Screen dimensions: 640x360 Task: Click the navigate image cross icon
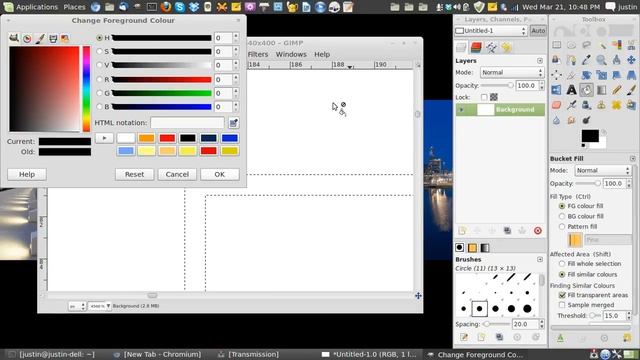pyautogui.click(x=418, y=296)
